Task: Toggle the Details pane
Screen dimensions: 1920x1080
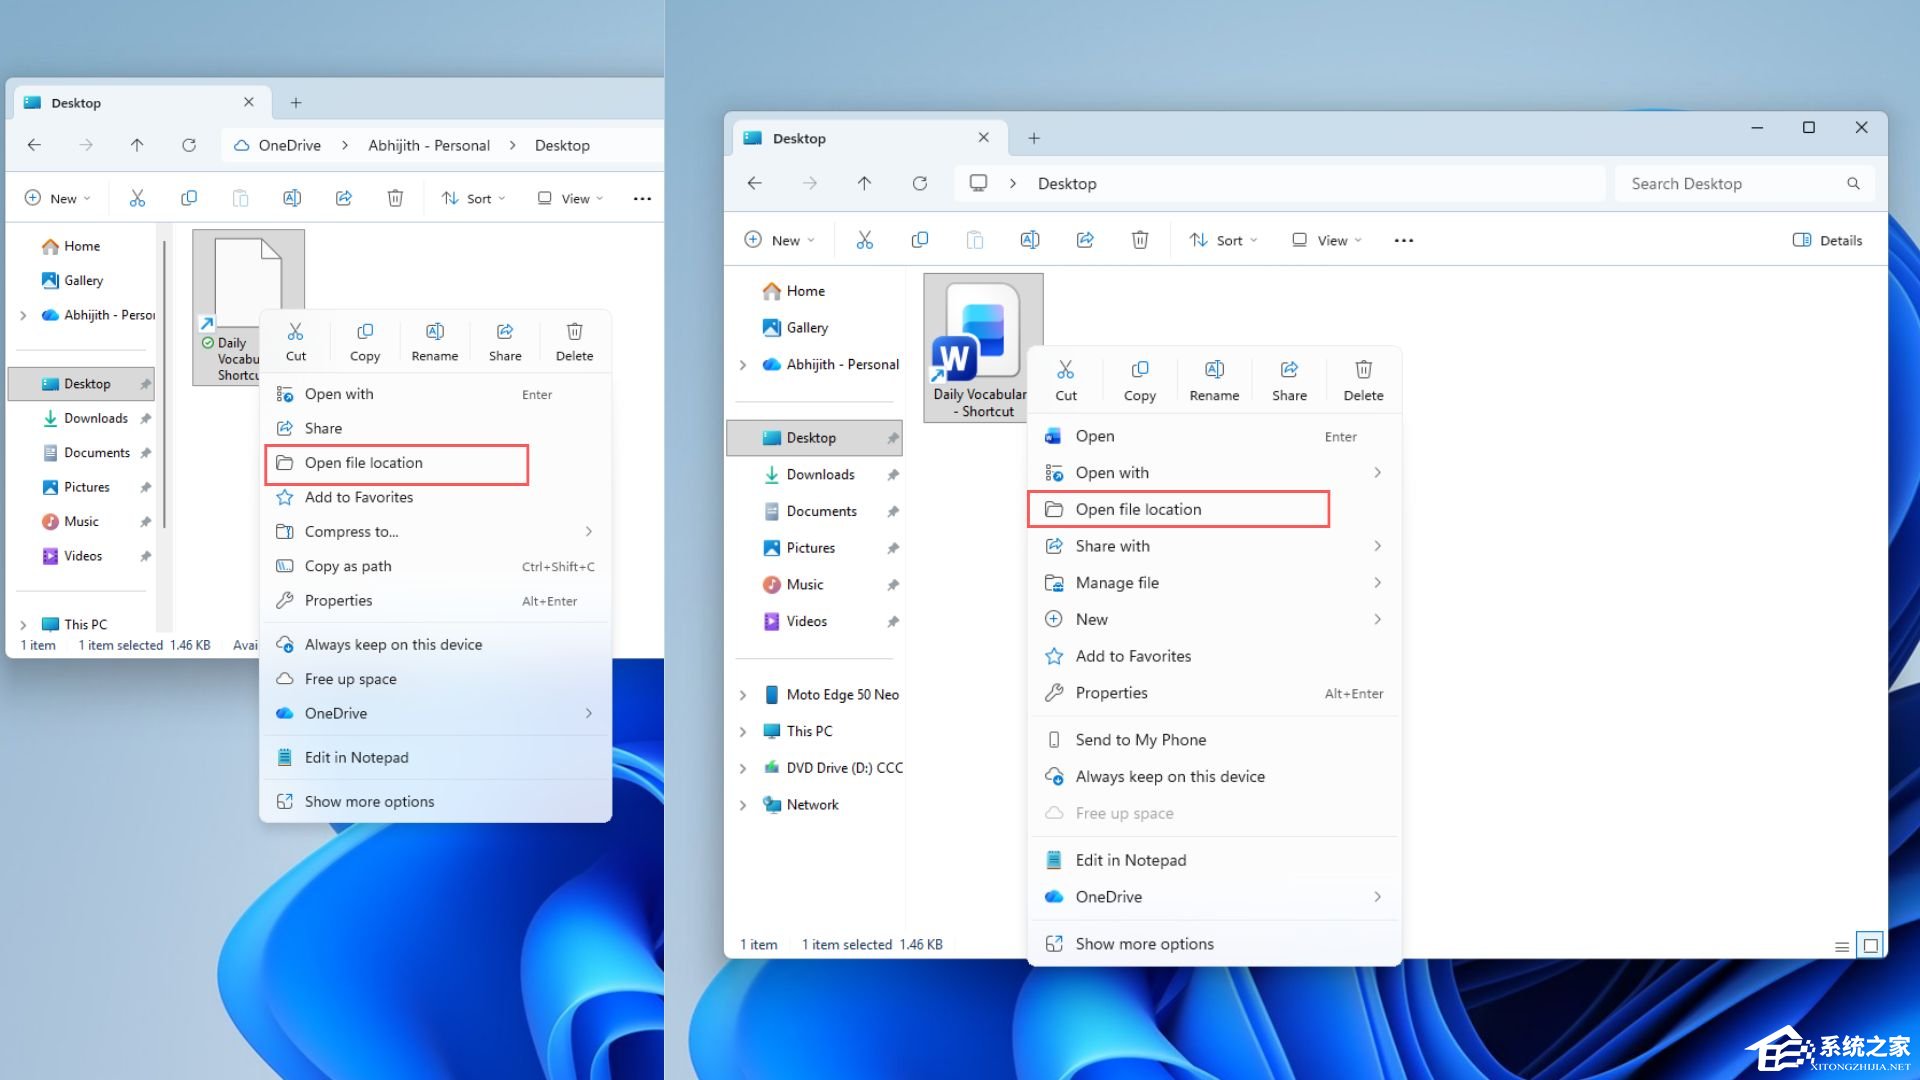Action: [1826, 240]
